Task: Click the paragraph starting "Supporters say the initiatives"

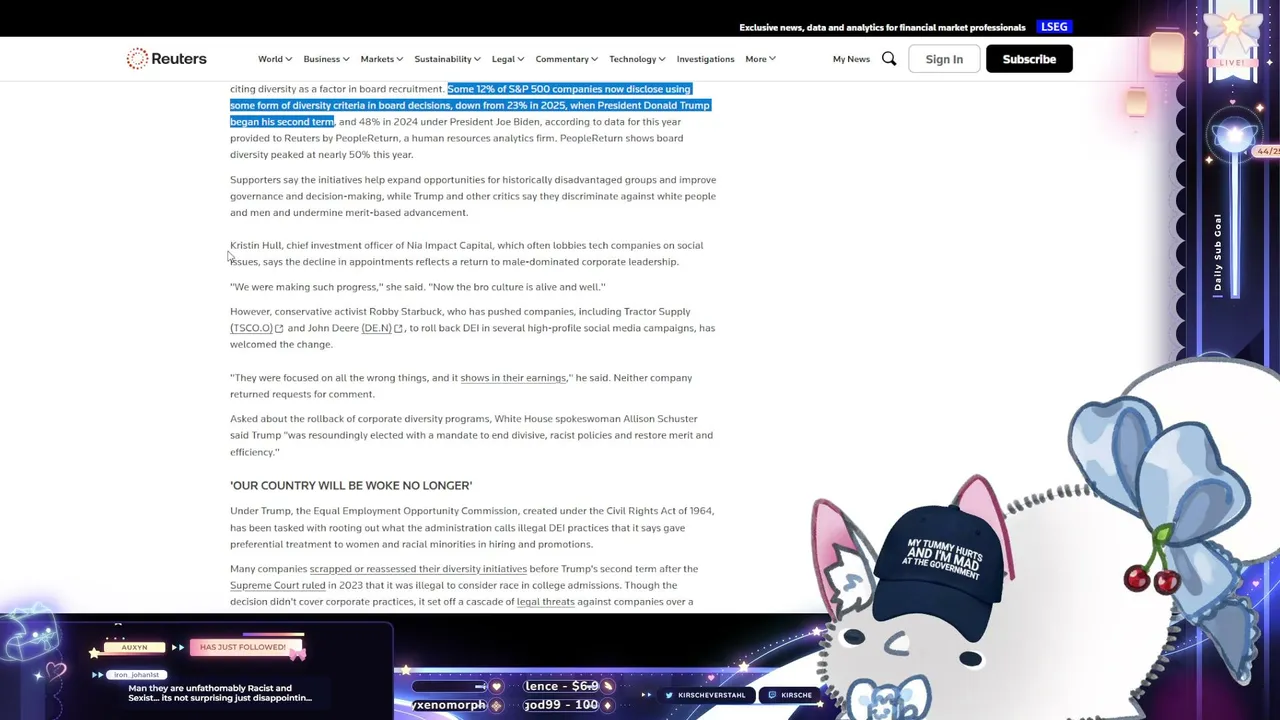Action: 473,196
